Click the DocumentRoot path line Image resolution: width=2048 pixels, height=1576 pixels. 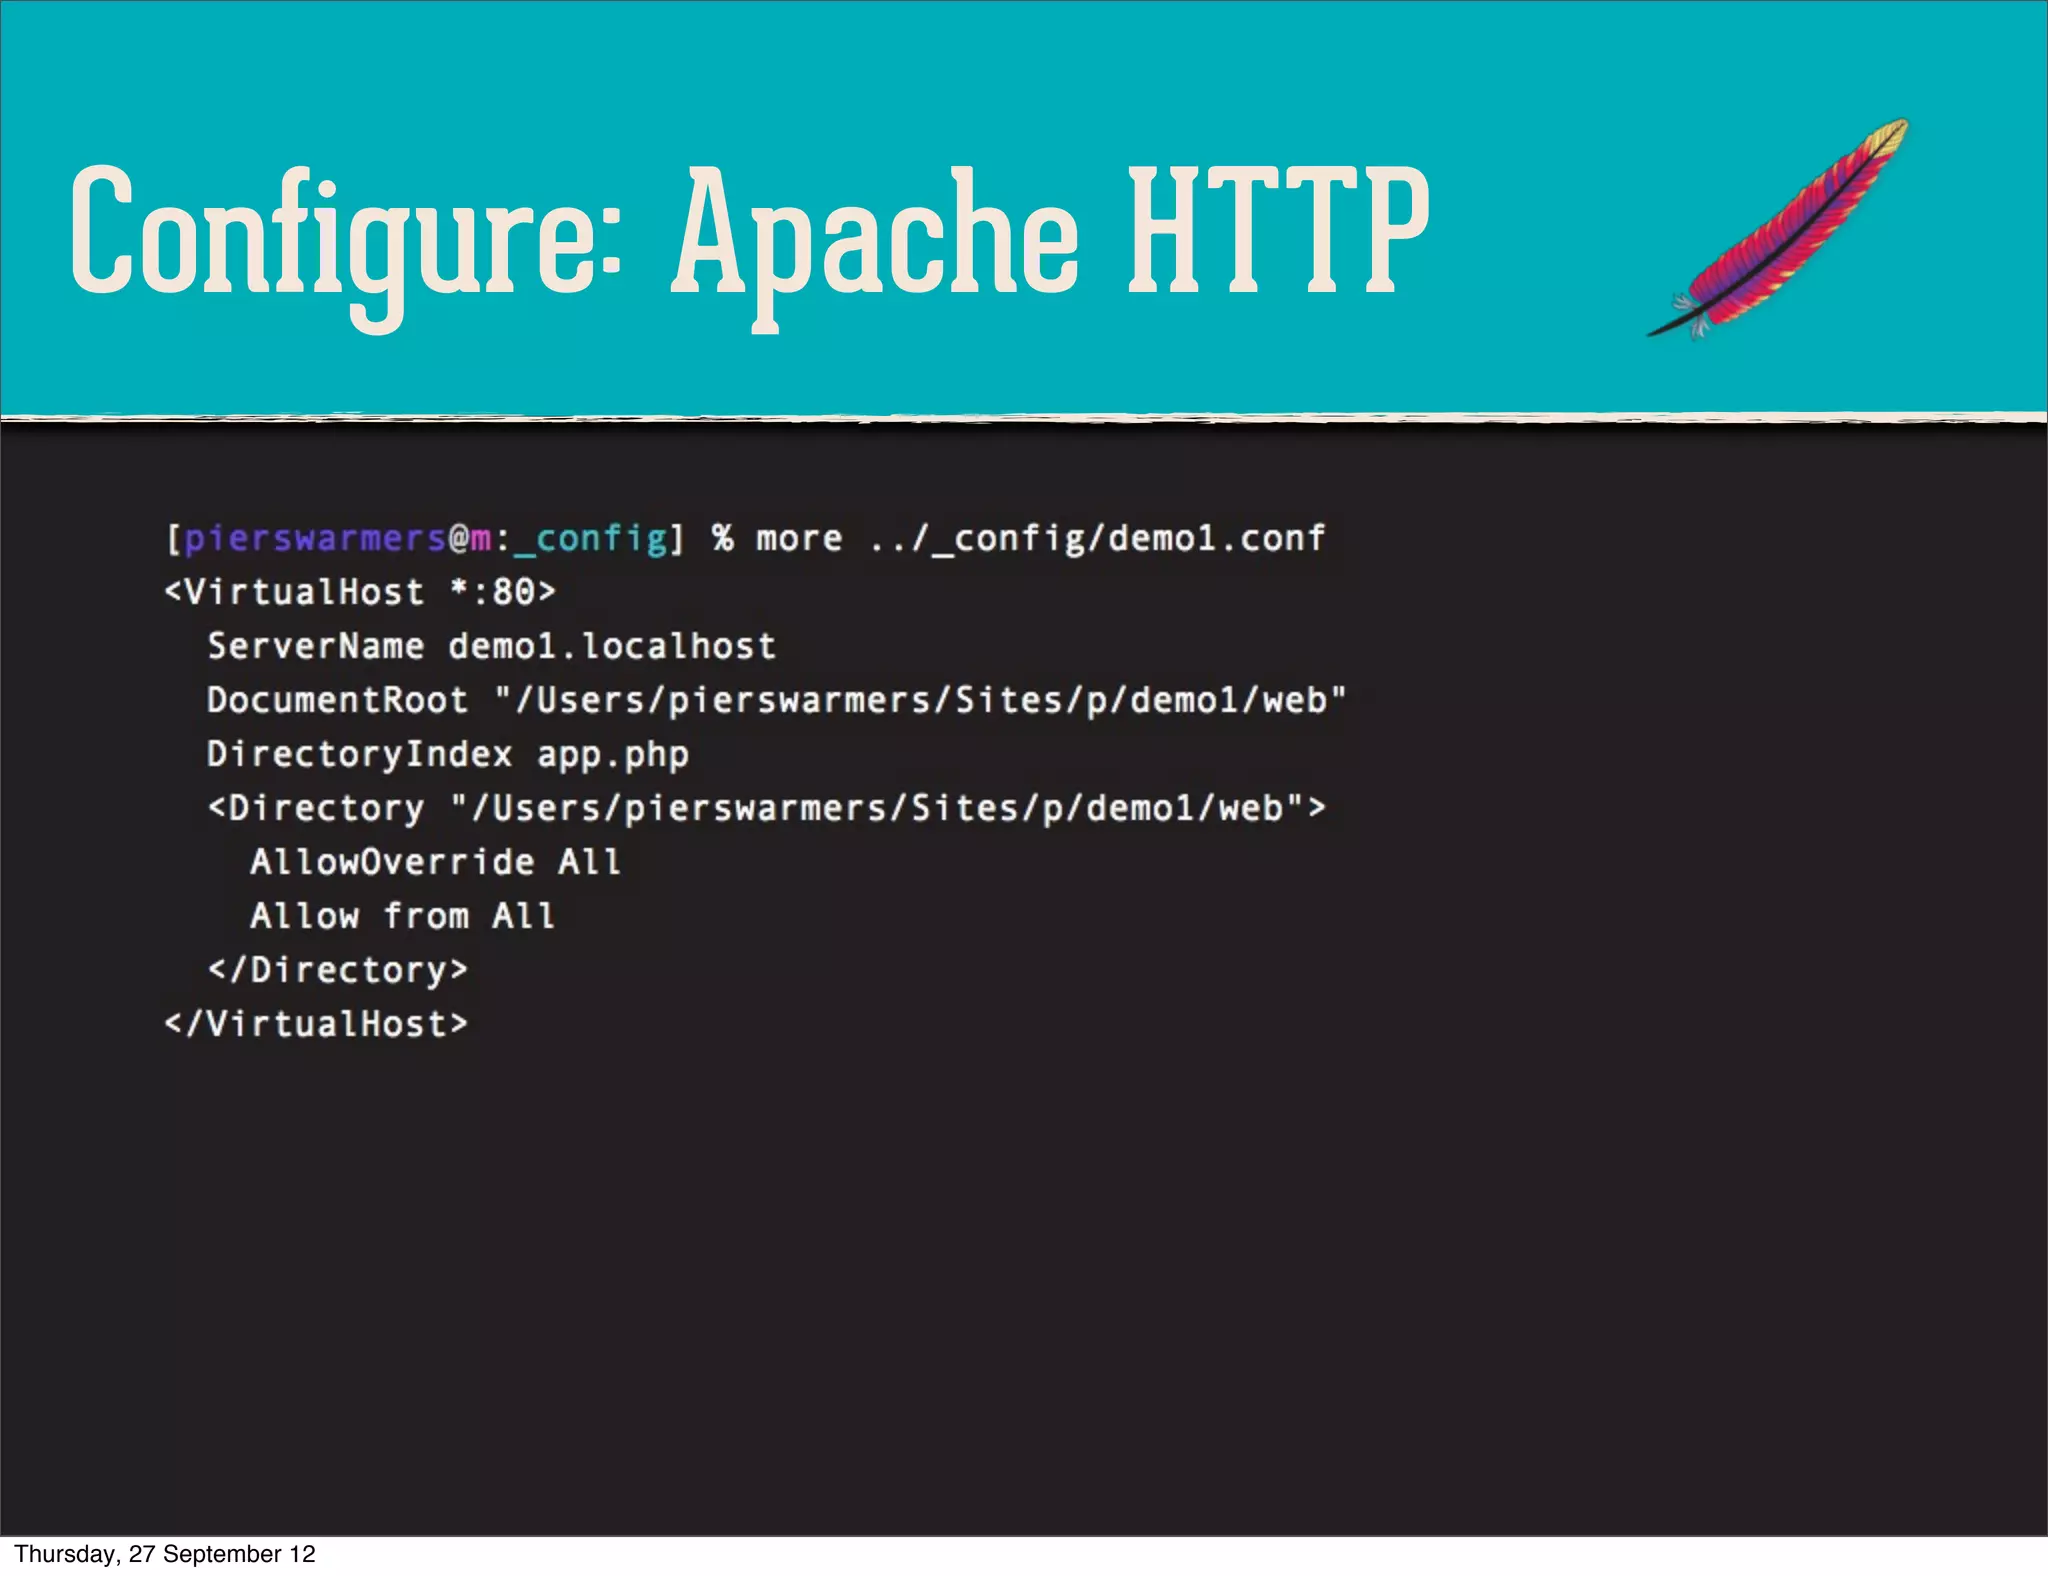point(777,700)
